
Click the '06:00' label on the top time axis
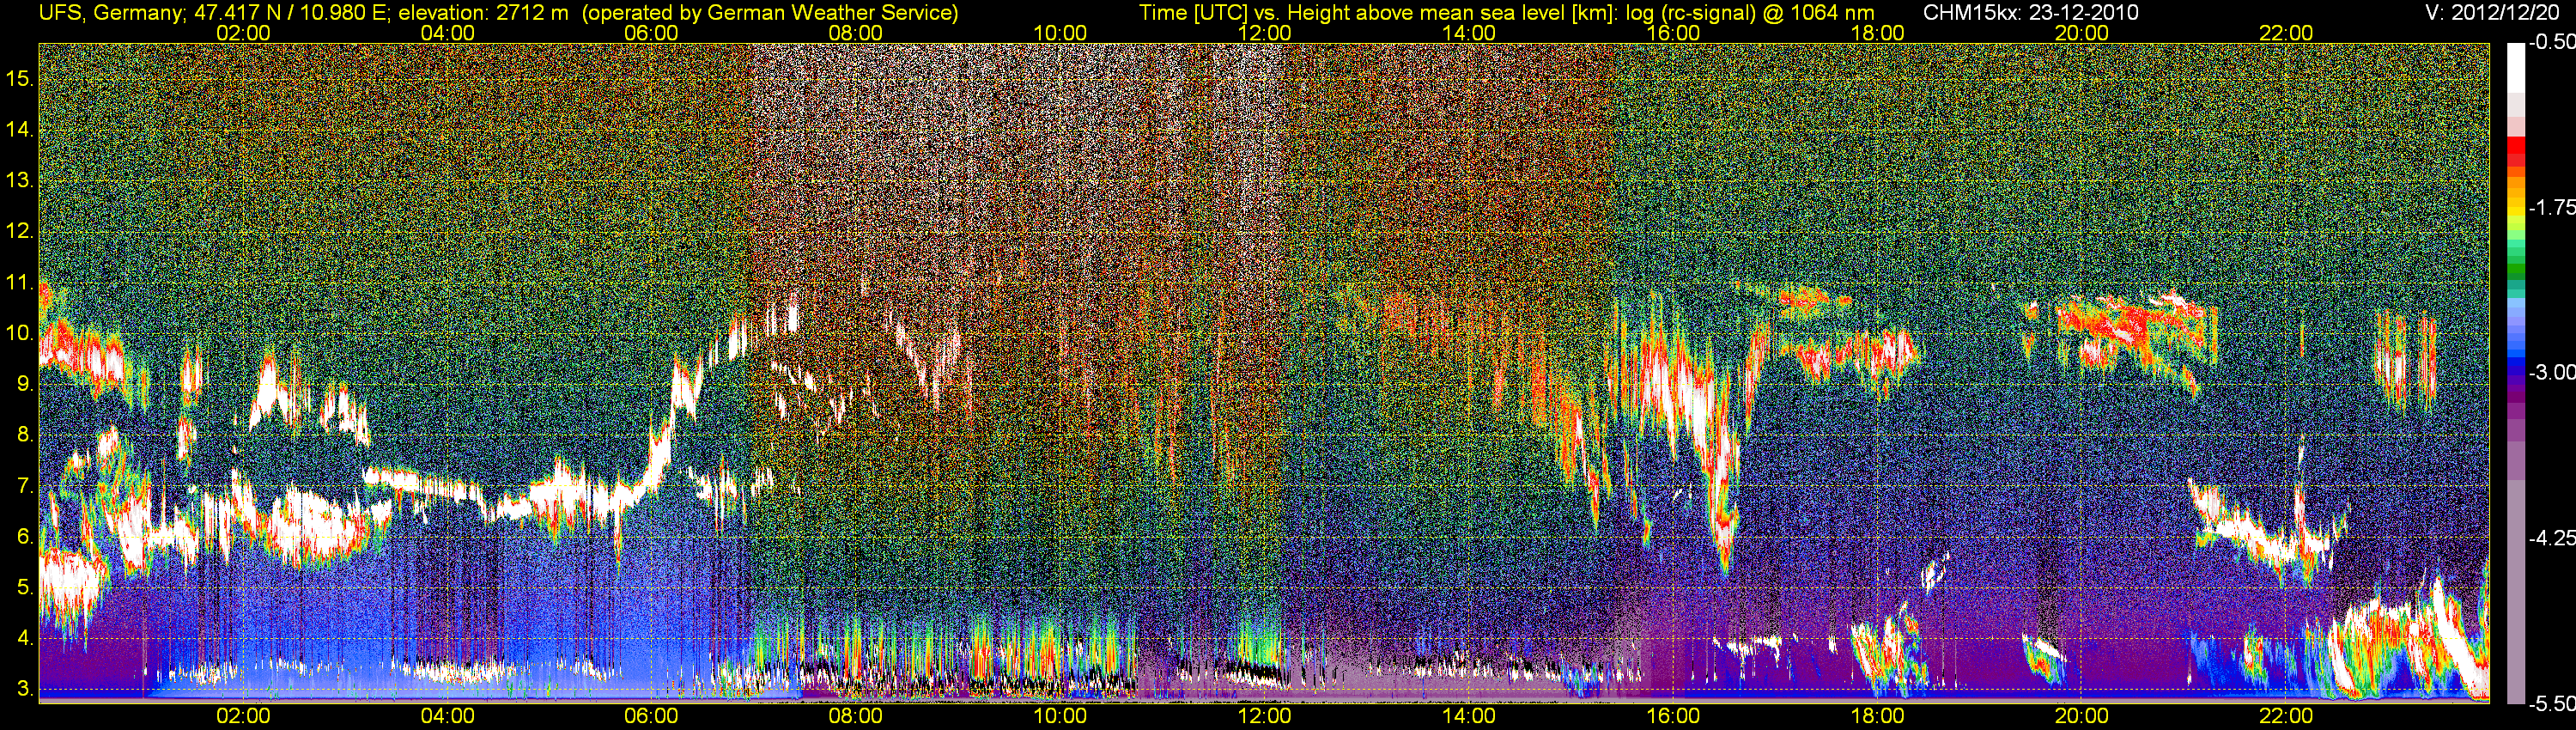click(x=651, y=33)
